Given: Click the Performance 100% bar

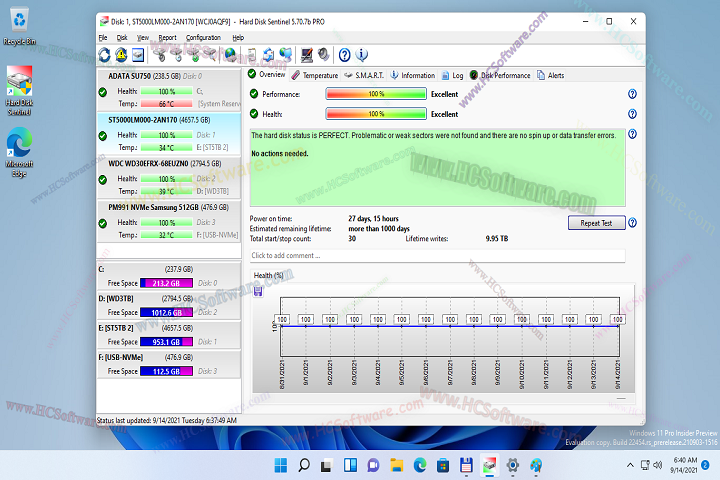Looking at the screenshot, I should point(376,94).
